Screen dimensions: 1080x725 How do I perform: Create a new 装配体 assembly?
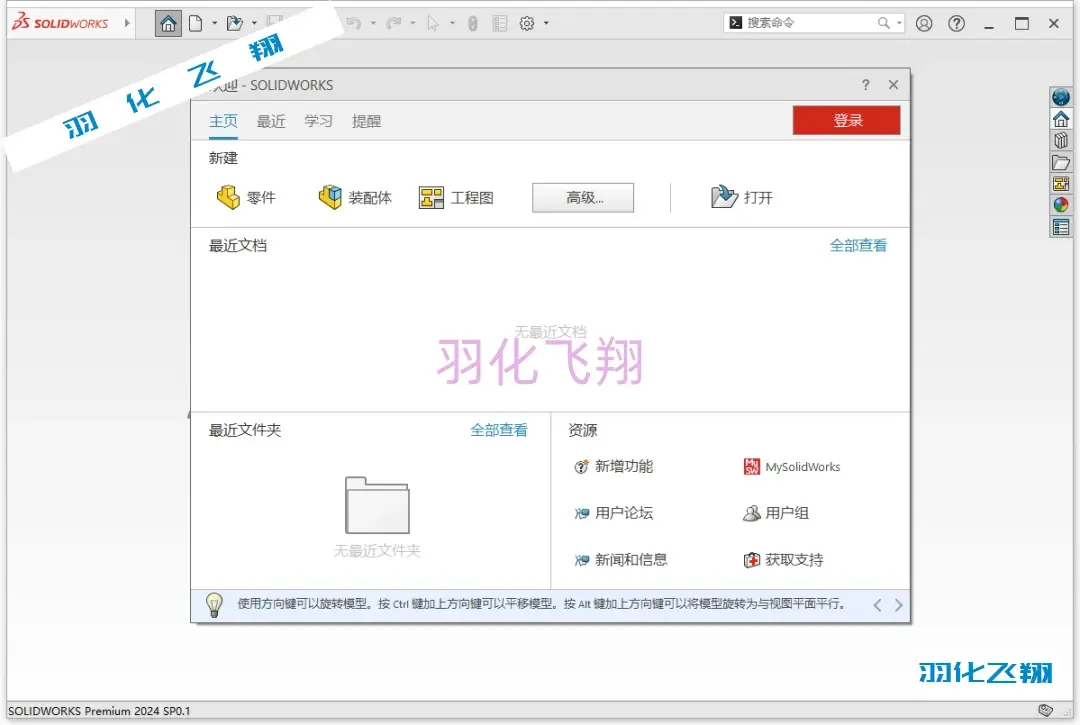tap(355, 198)
